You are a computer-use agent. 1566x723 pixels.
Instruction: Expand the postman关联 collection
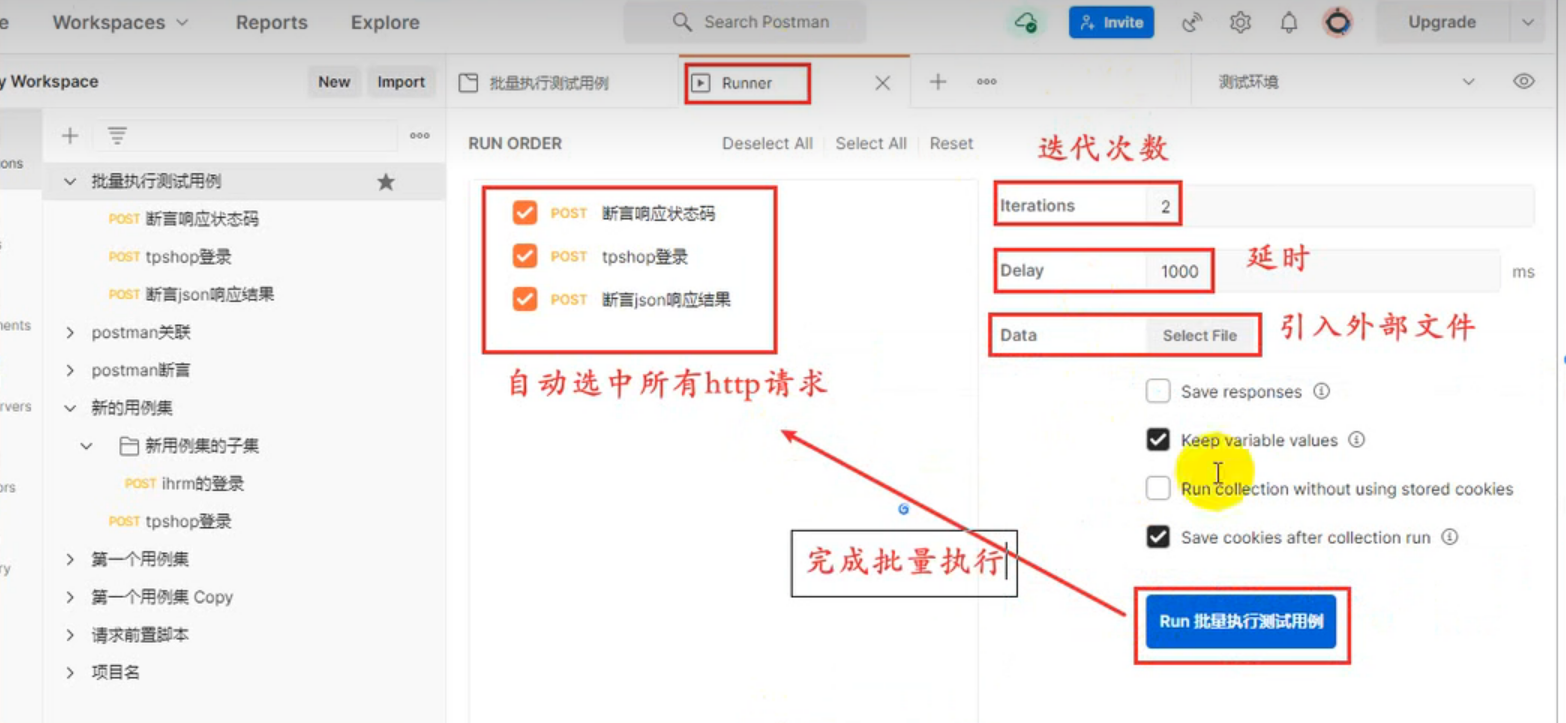coord(70,332)
